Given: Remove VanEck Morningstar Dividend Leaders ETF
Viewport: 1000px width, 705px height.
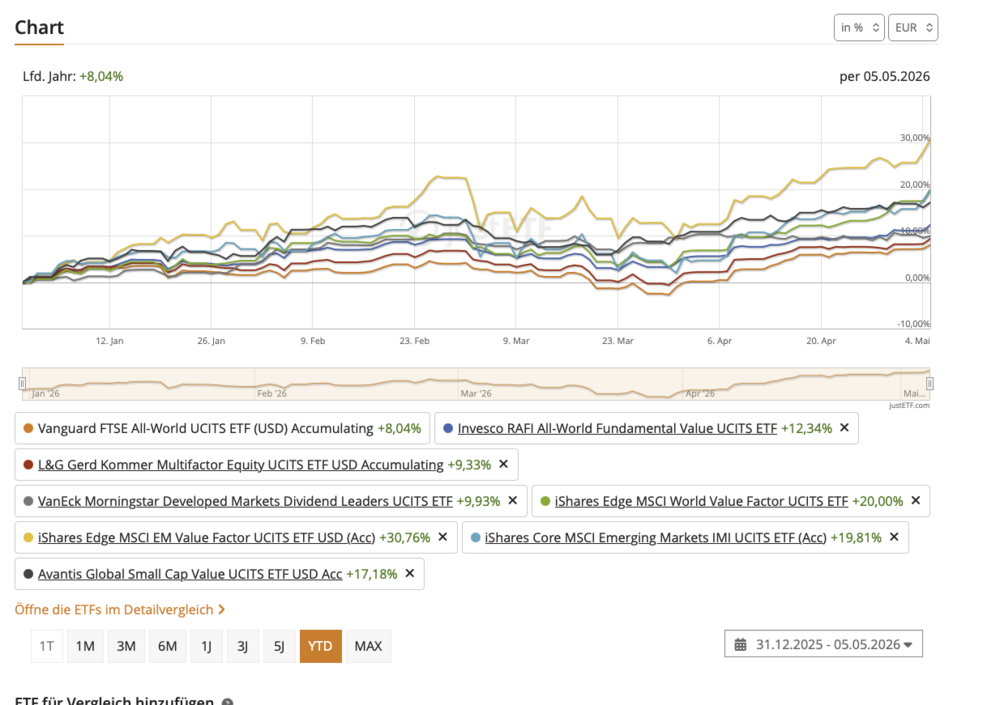Looking at the screenshot, I should (512, 500).
